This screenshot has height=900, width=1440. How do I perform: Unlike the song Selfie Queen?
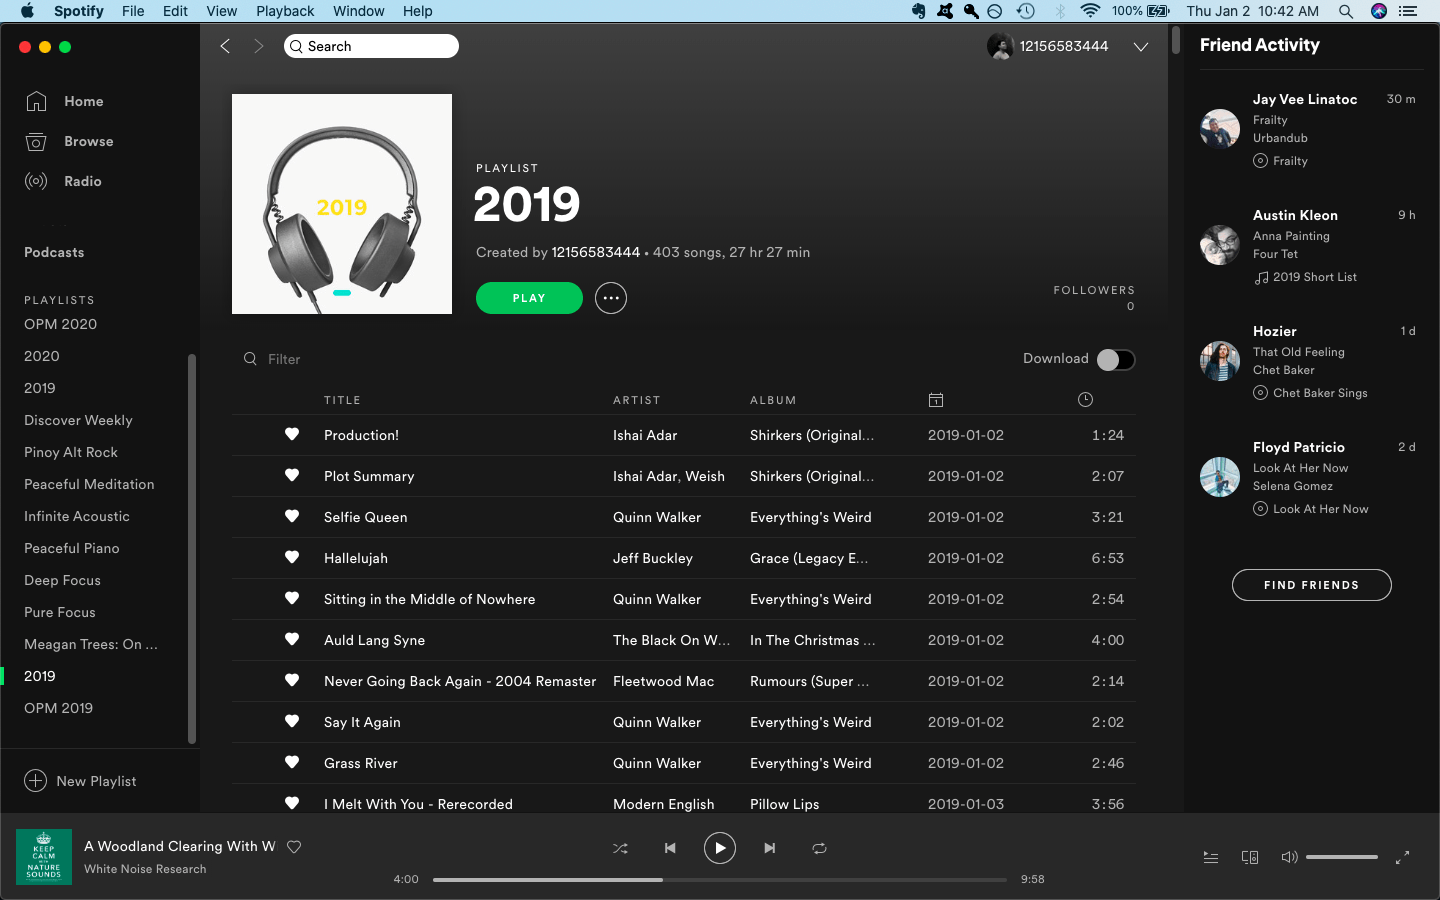(292, 516)
